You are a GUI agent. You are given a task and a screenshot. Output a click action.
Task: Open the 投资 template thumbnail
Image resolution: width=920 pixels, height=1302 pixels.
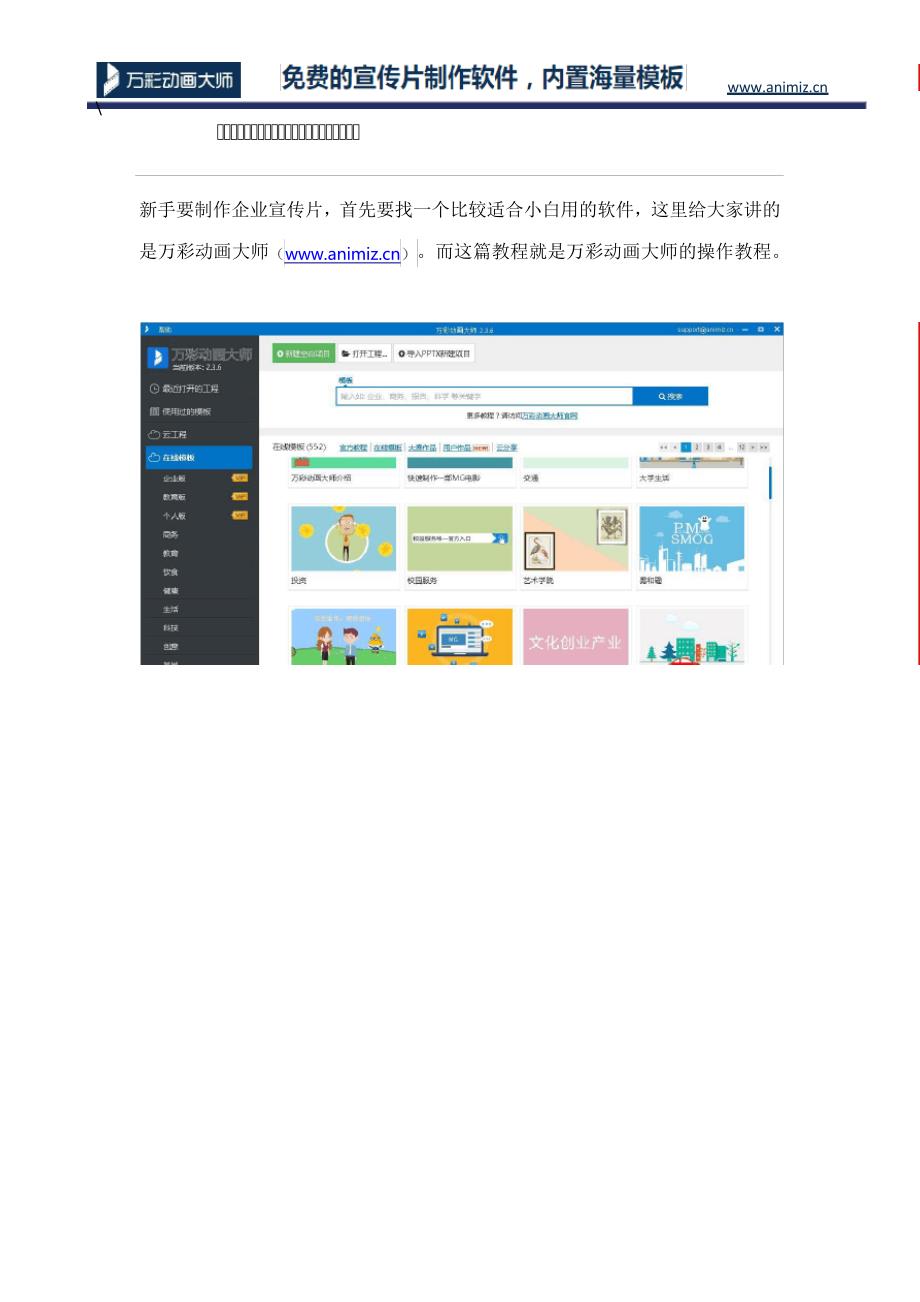tap(343, 539)
